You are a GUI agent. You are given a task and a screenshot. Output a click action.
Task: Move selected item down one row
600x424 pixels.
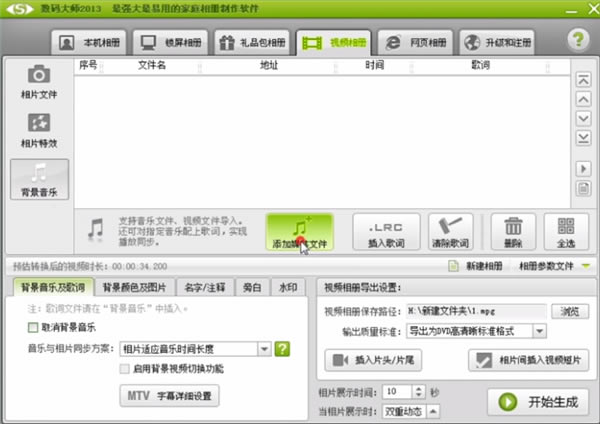coord(583,119)
